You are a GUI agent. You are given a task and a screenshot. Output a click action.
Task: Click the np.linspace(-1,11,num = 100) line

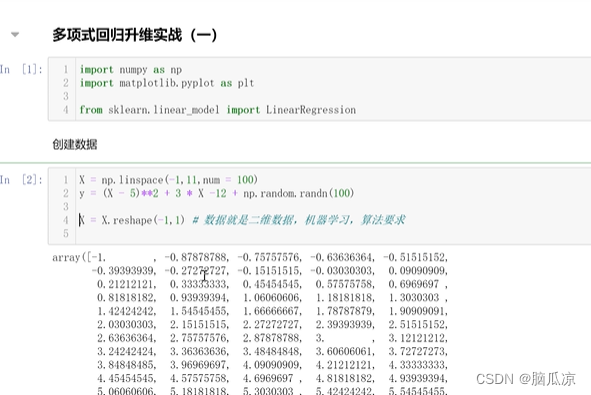click(168, 180)
